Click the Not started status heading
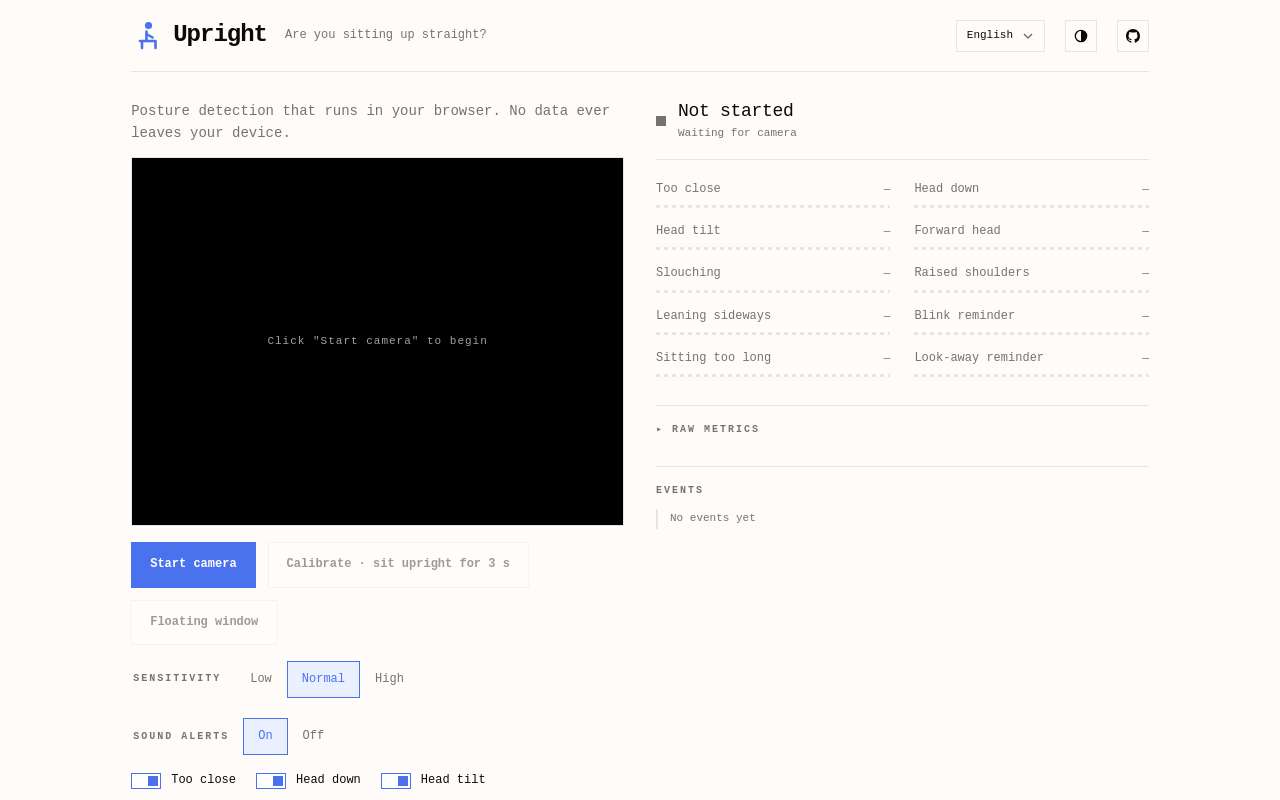The image size is (1280, 800). point(736,111)
